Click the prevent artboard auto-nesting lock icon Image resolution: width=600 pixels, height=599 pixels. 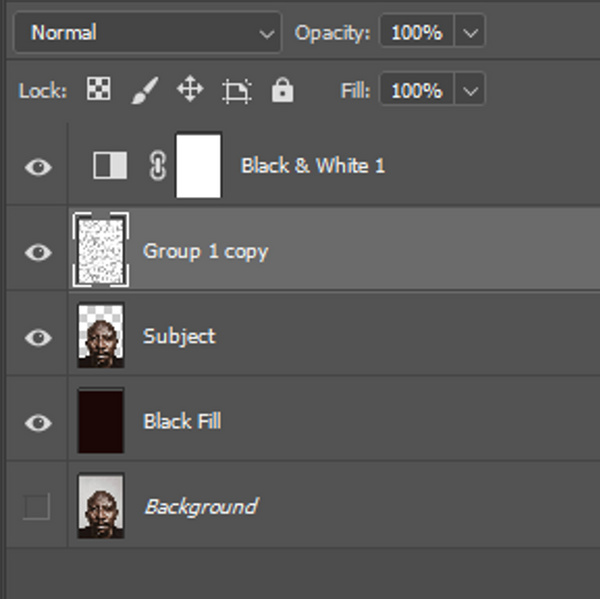[x=236, y=92]
